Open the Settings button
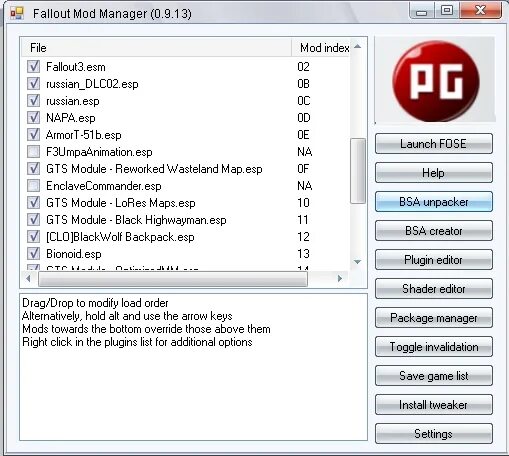 (434, 434)
